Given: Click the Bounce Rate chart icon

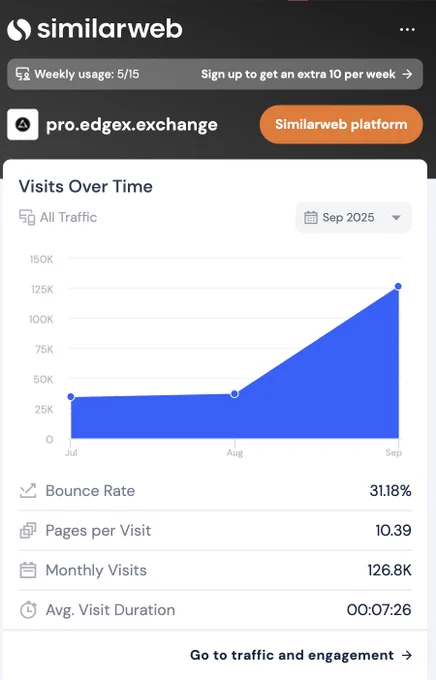Looking at the screenshot, I should tap(28, 490).
